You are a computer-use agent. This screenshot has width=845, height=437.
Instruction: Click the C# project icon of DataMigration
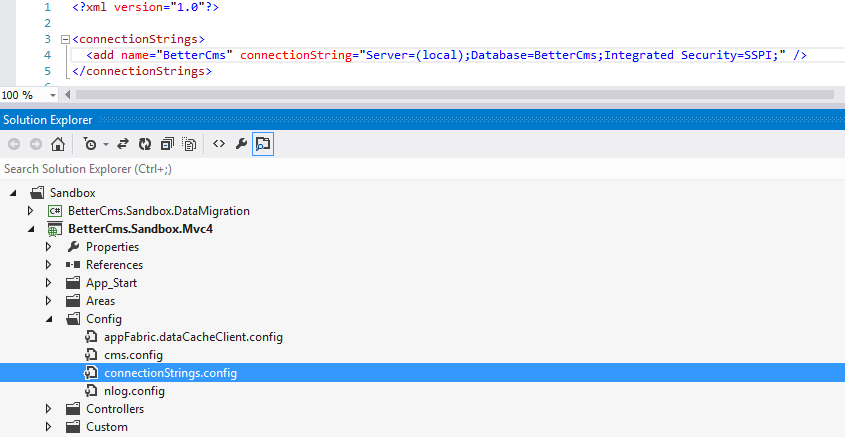point(54,211)
